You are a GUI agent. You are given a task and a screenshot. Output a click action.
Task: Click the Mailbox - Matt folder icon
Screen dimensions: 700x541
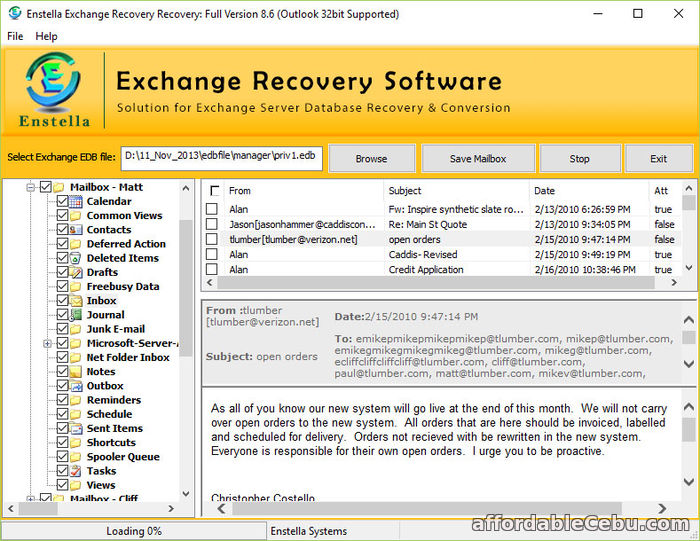point(59,187)
